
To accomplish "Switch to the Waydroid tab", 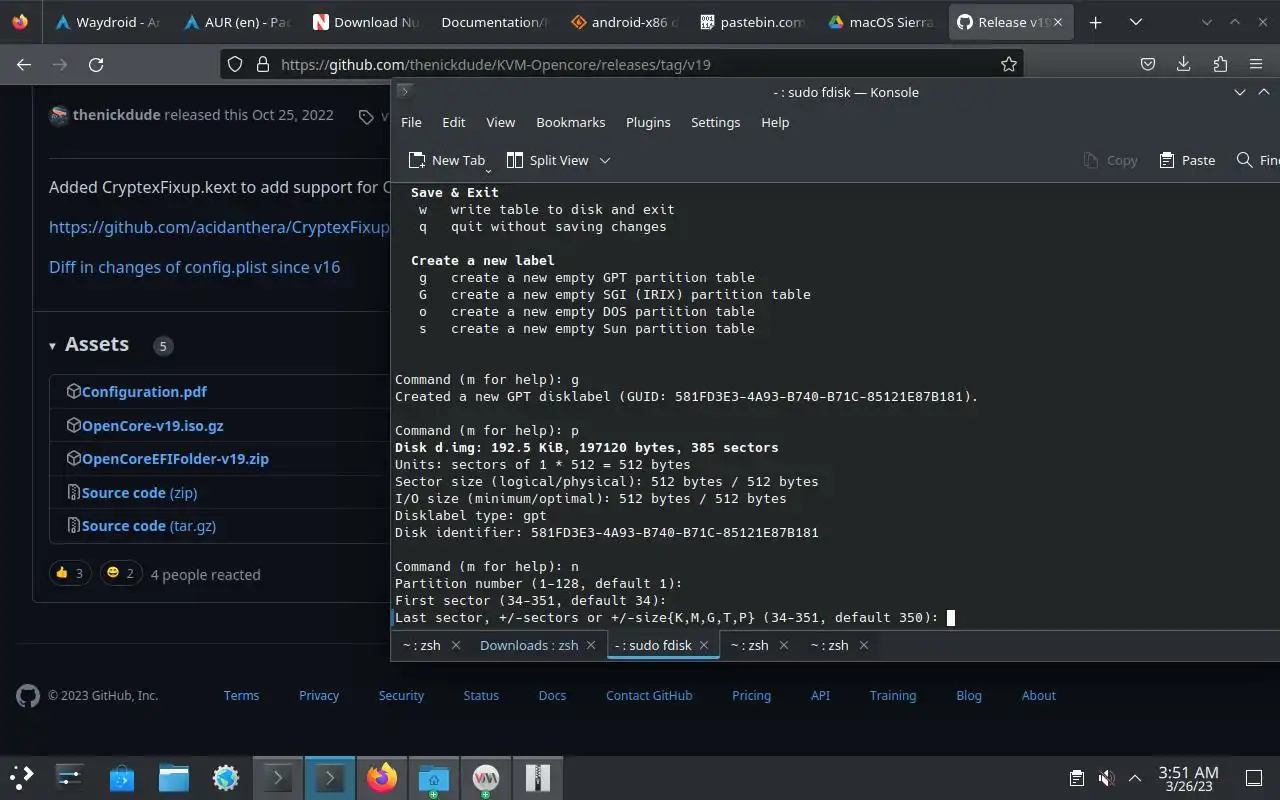I will pos(108,22).
